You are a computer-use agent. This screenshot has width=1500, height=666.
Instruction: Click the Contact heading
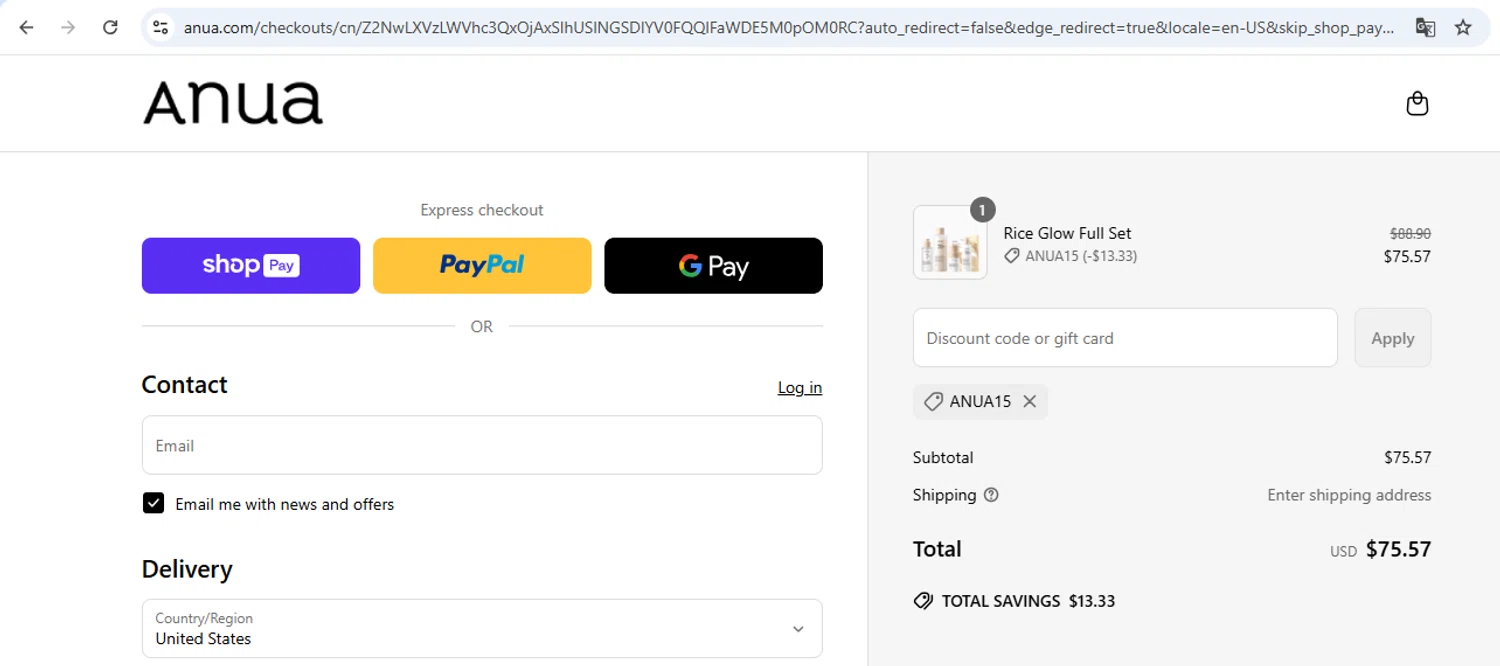tap(185, 385)
